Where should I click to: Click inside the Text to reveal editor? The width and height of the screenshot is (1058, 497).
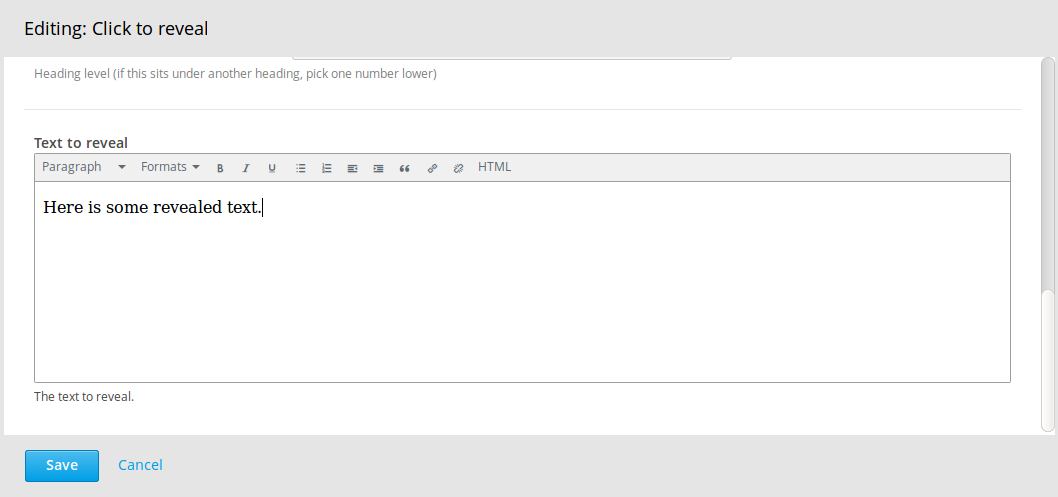pyautogui.click(x=522, y=281)
